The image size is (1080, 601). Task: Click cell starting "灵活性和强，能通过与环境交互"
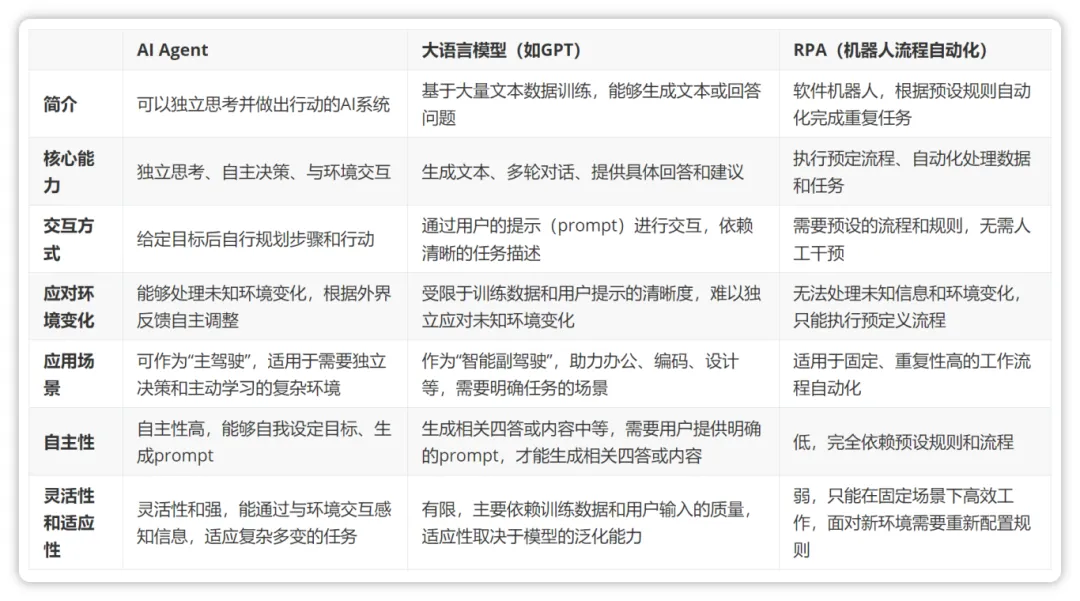click(x=263, y=523)
